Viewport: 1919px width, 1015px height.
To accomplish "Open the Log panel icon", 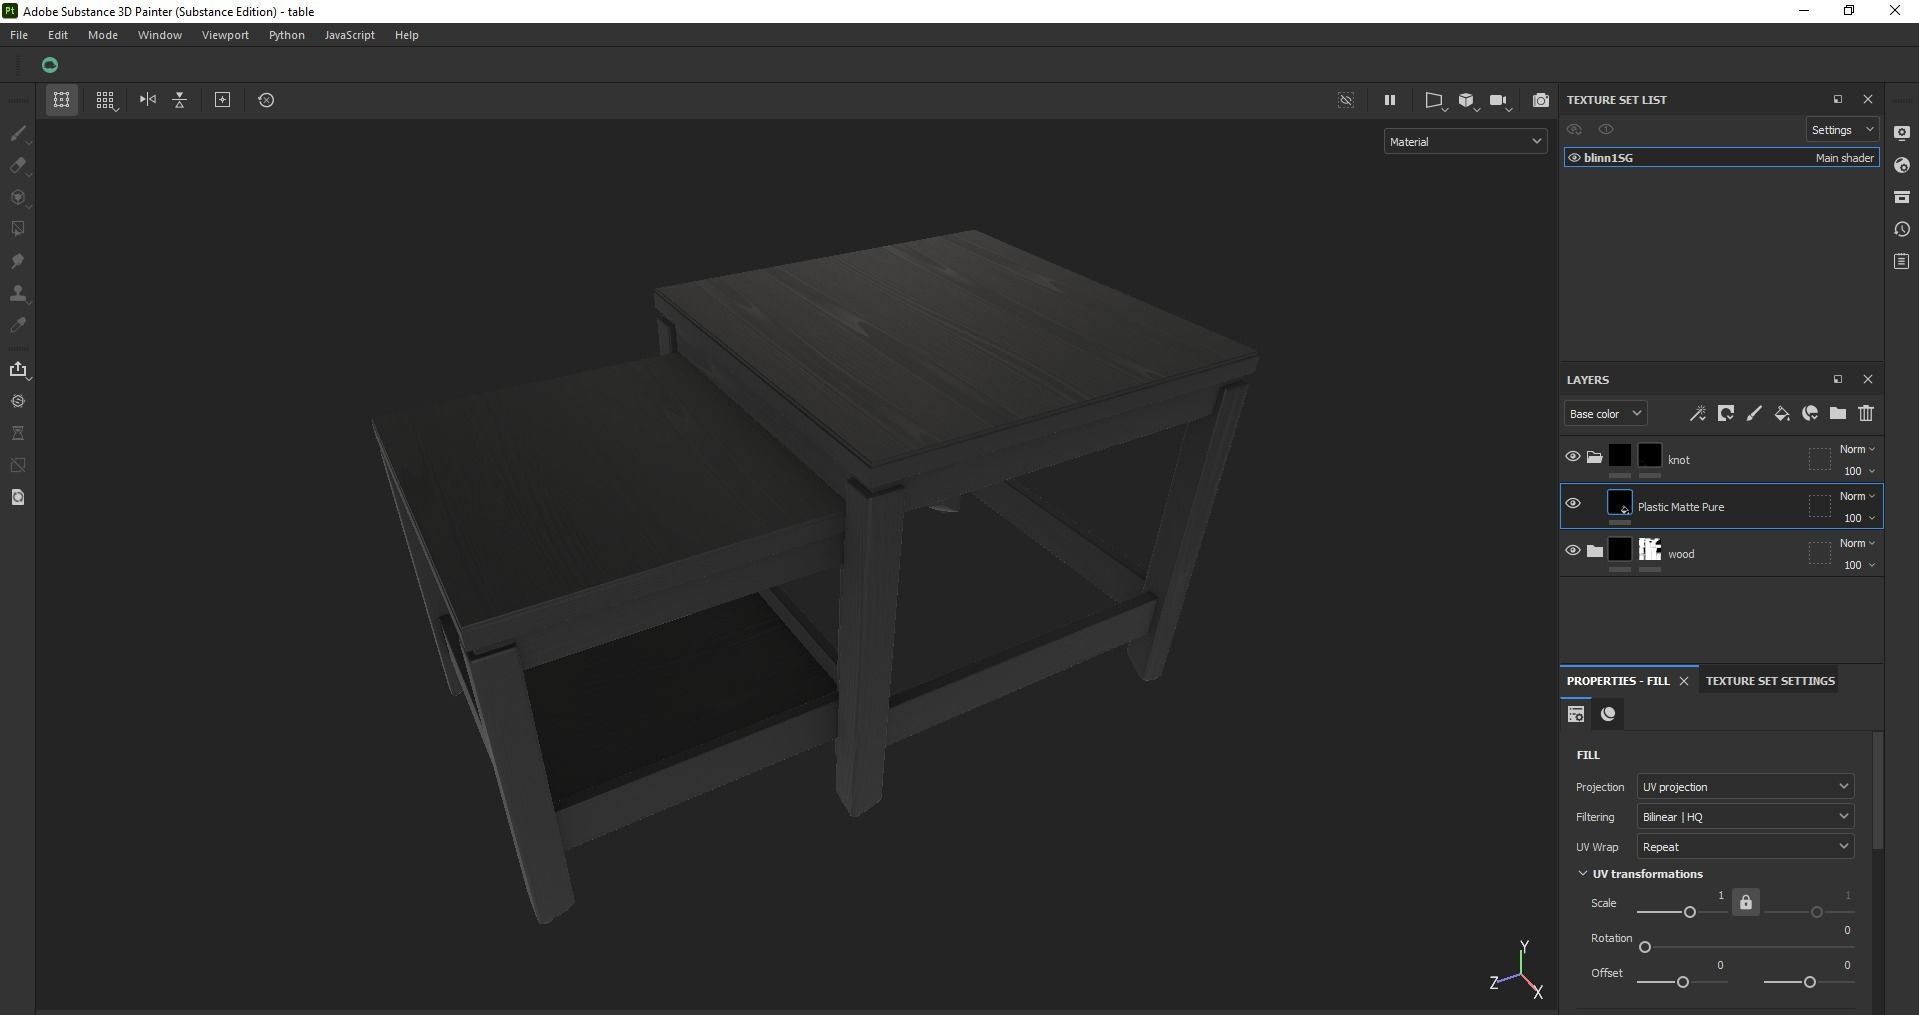I will [1902, 261].
